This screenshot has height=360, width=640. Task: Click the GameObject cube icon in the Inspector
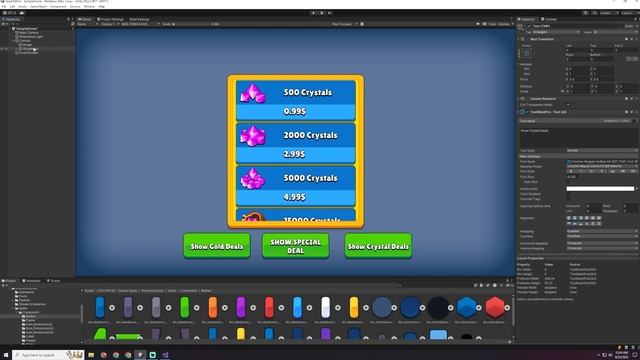(520, 28)
